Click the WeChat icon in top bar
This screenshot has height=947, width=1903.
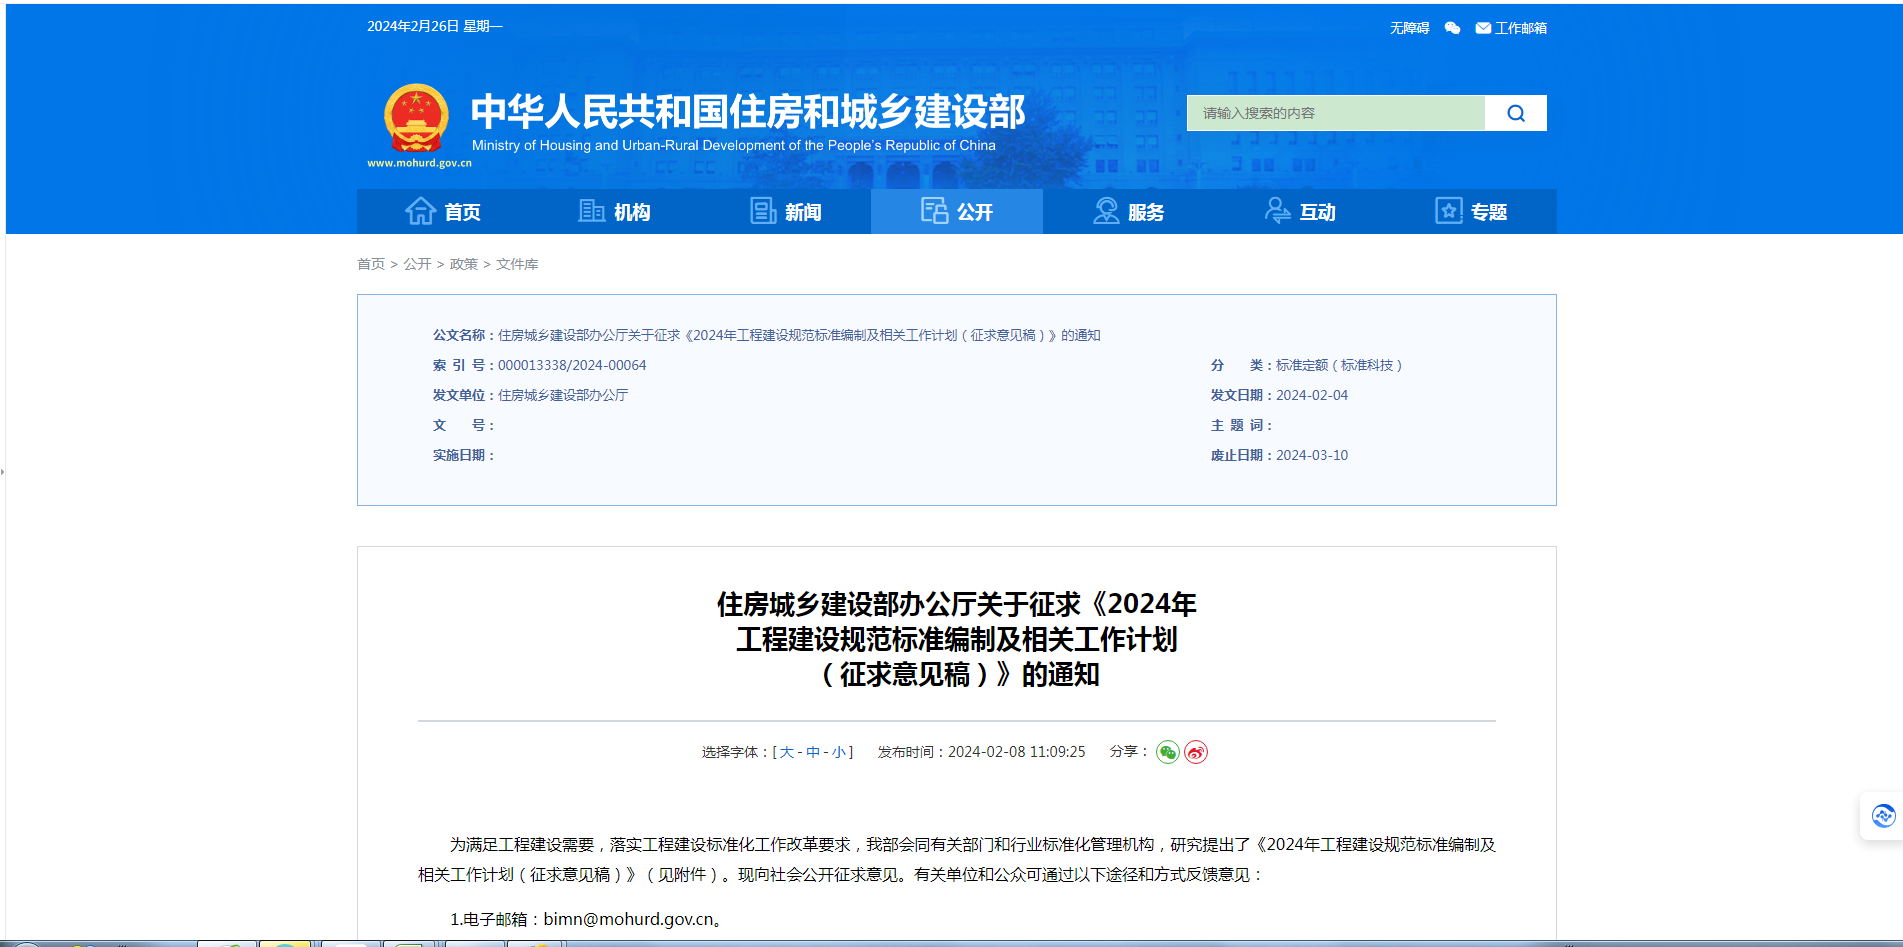coord(1452,28)
